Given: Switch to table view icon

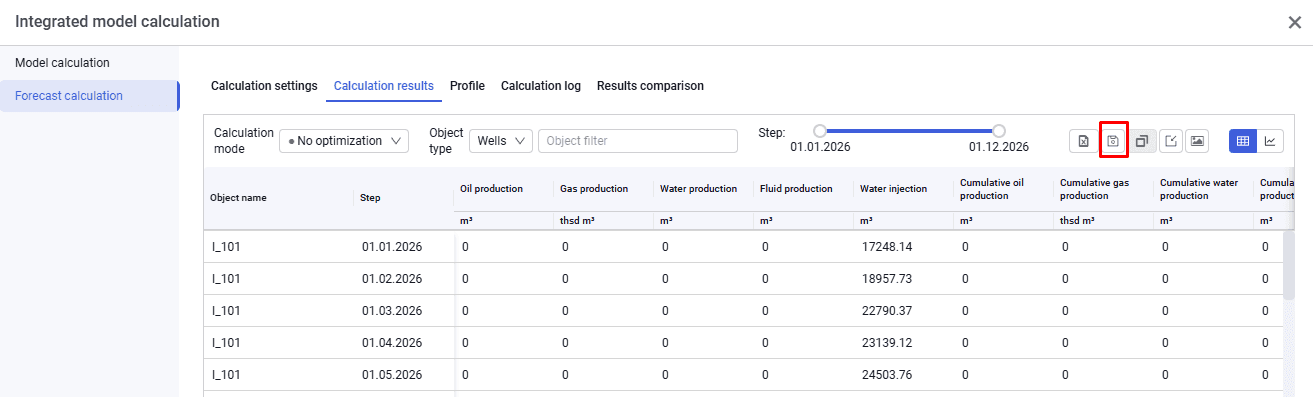Looking at the screenshot, I should coord(1243,141).
